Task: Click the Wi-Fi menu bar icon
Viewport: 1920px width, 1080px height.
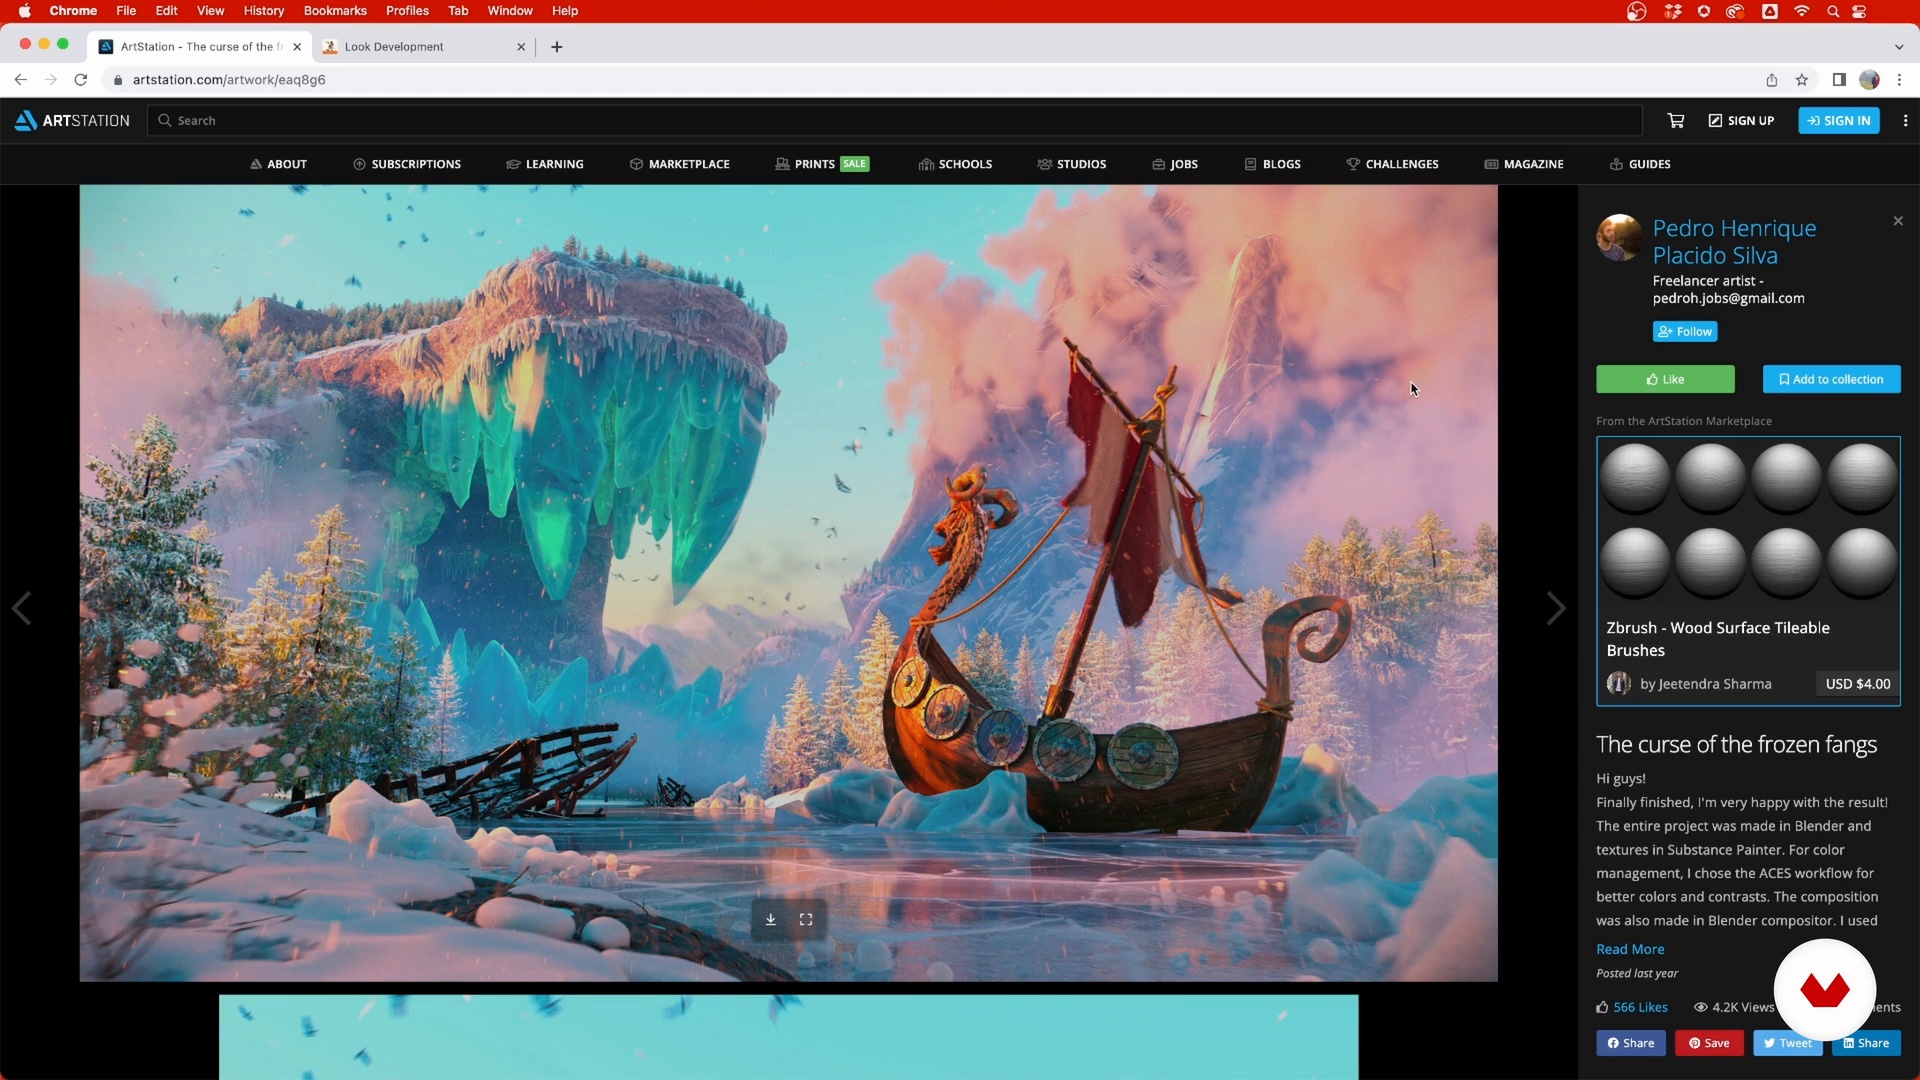Action: coord(1802,11)
